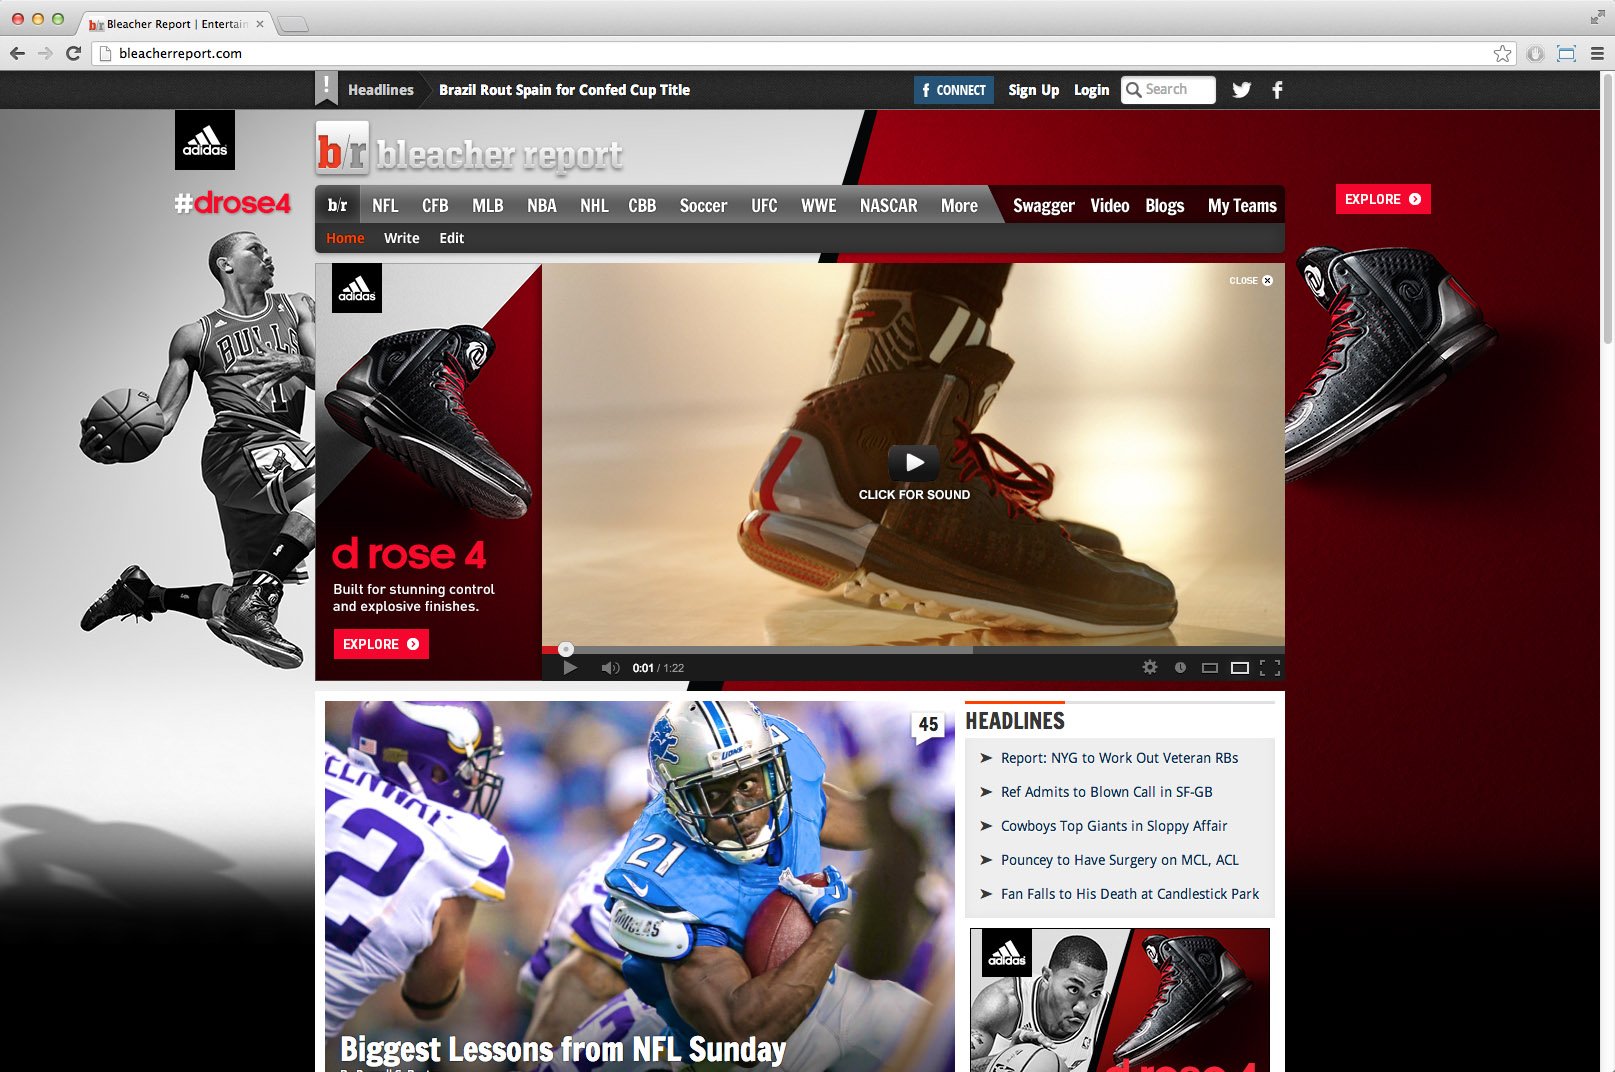Click the adidas D Rose ad below Headlines
The image size is (1615, 1072).
(x=1120, y=1000)
